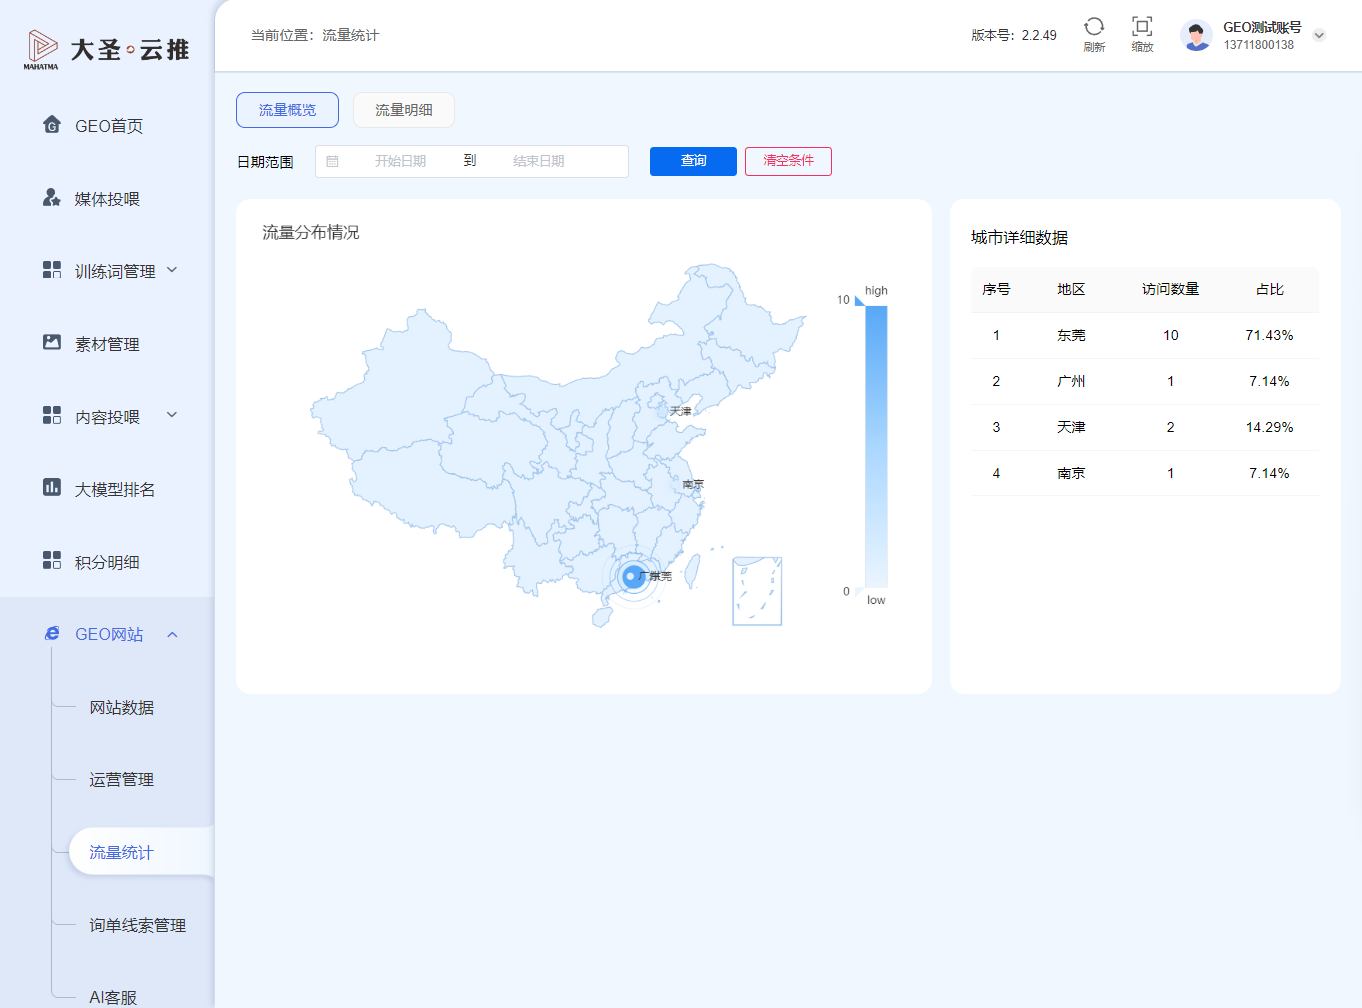Open AI客服 submenu item

(113, 997)
